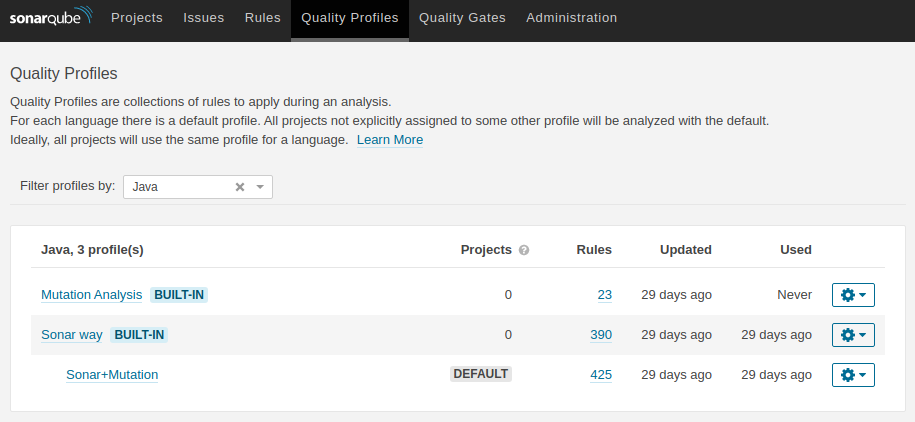Open gear menu for Sonar way profile
The width and height of the screenshot is (915, 422).
pos(853,335)
